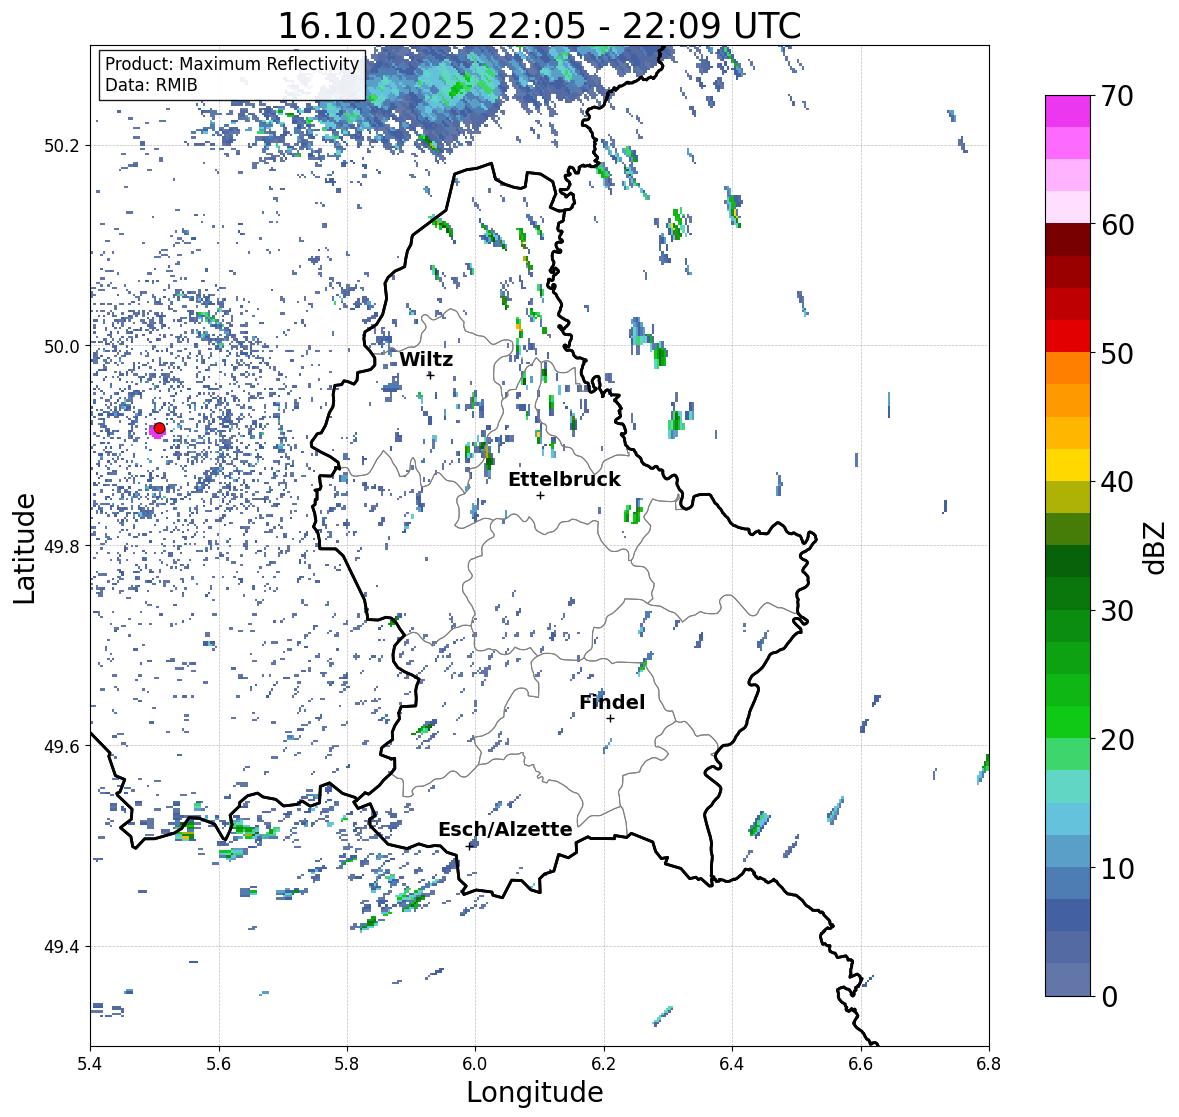Click the cross marker below Ettelbruck label
This screenshot has height=1117, width=1179.
pyautogui.click(x=540, y=495)
